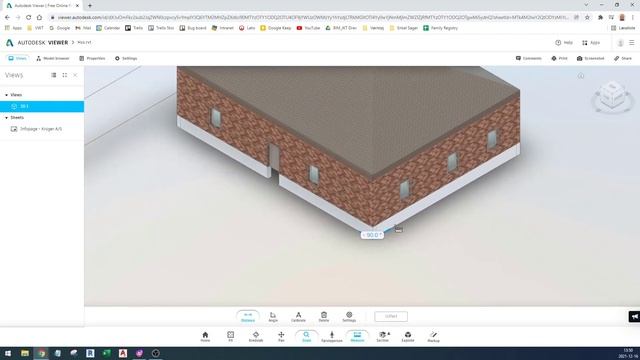
Task: Open the browser extensions icon
Action: click(600, 17)
